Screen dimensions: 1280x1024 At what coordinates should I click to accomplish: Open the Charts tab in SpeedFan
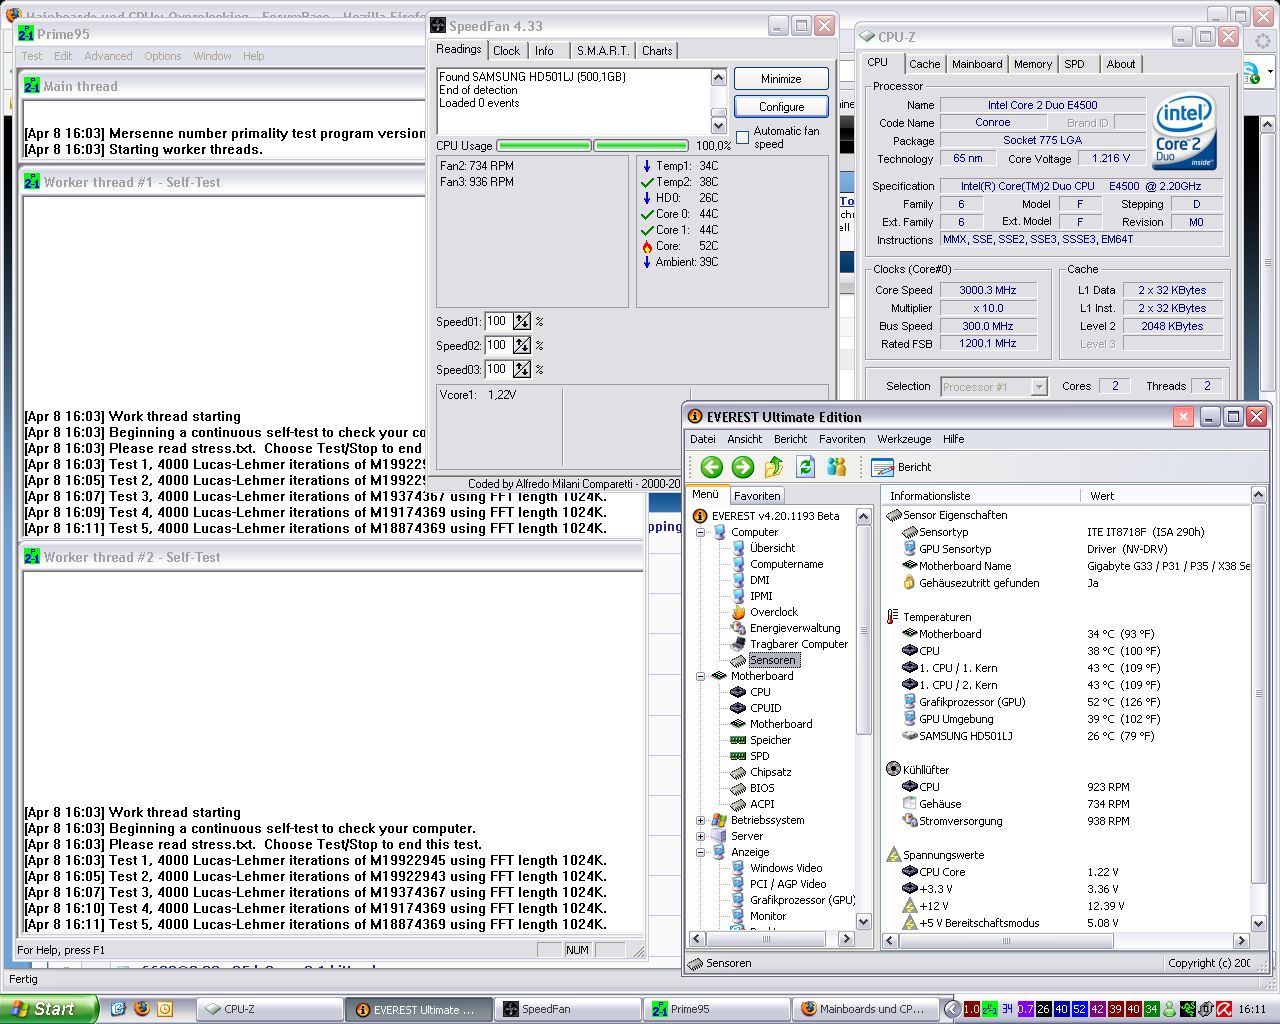[657, 51]
